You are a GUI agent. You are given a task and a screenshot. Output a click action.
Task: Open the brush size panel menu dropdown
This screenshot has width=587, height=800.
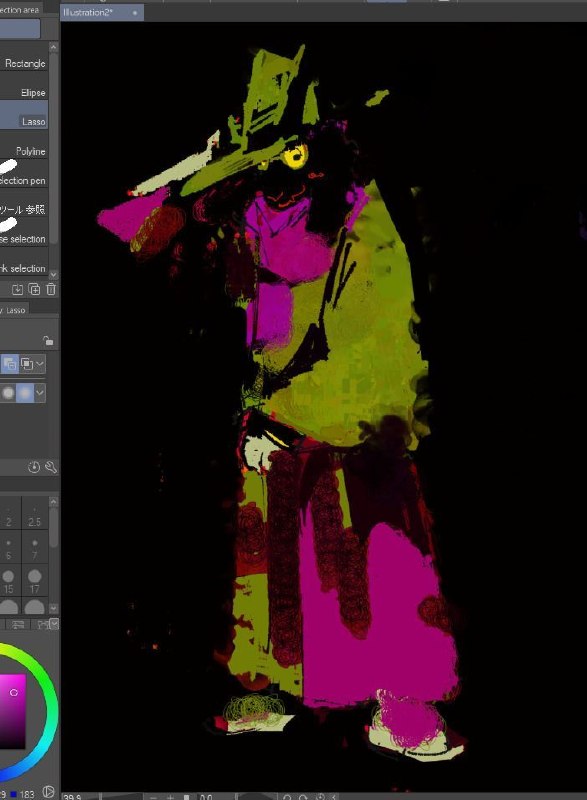[x=54, y=624]
